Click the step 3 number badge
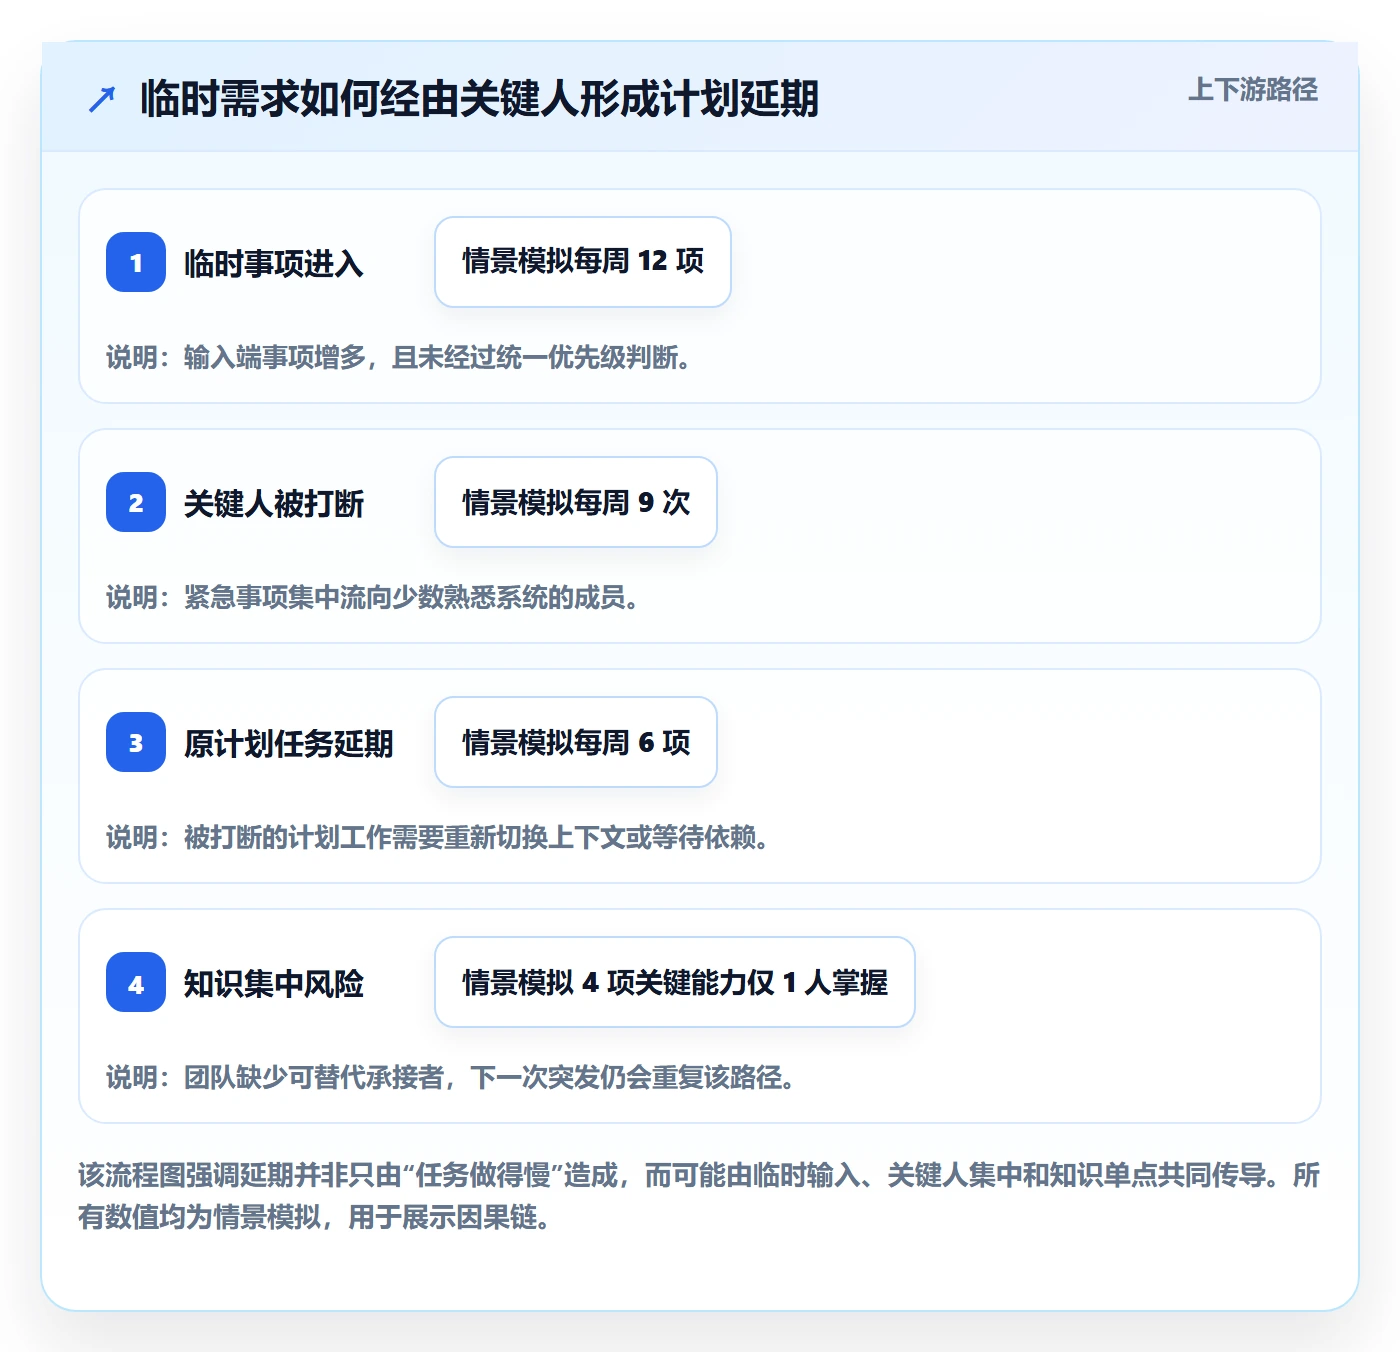 pos(136,742)
